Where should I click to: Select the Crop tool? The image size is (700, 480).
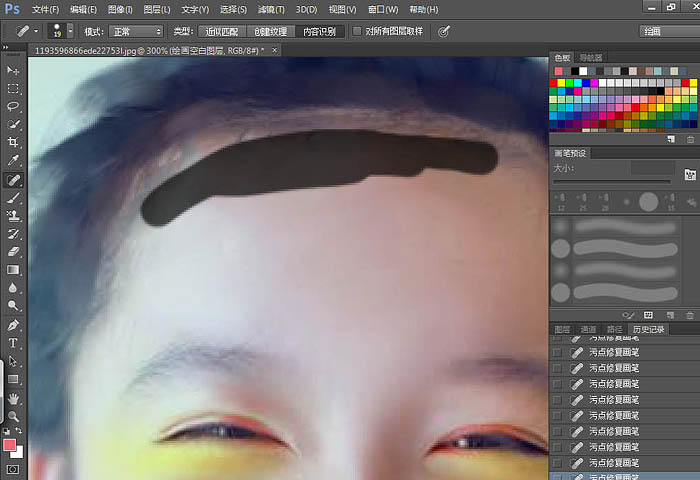pyautogui.click(x=13, y=142)
